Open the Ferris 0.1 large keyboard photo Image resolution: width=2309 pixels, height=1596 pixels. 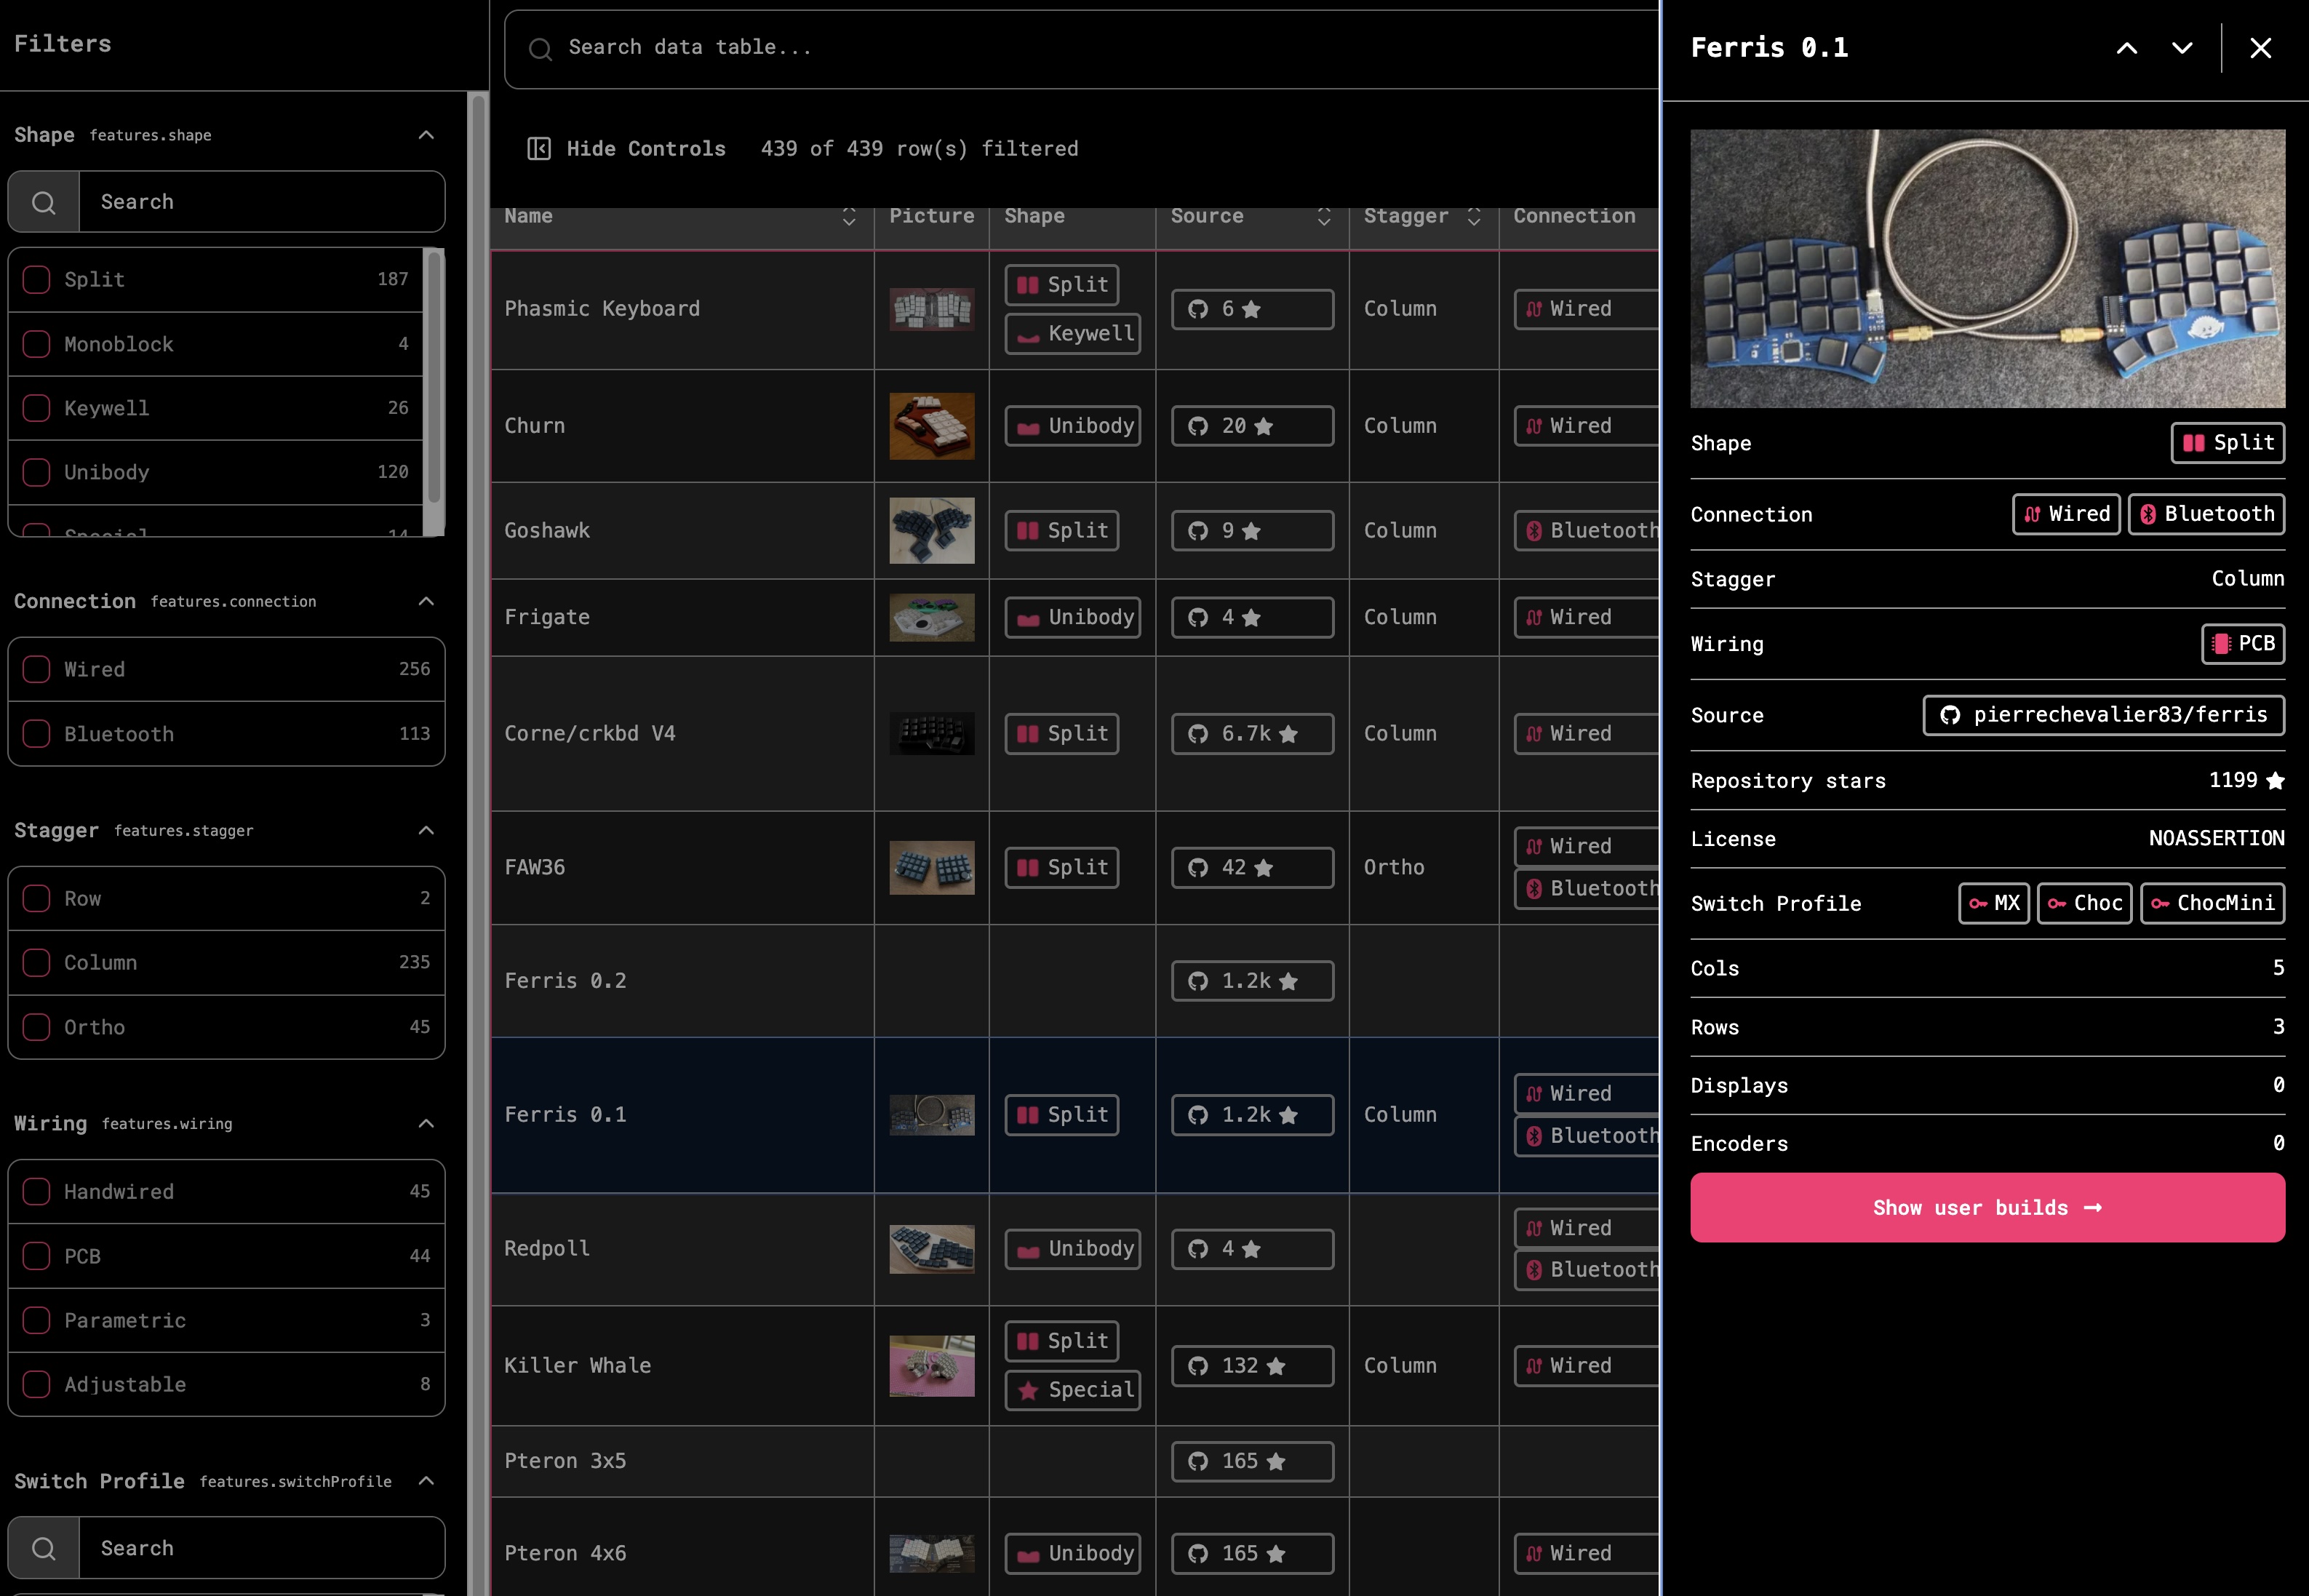point(1987,269)
